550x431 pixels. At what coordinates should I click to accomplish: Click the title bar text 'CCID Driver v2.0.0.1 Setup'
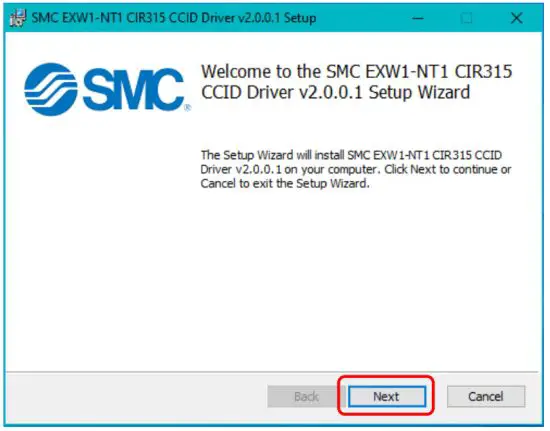click(x=242, y=18)
